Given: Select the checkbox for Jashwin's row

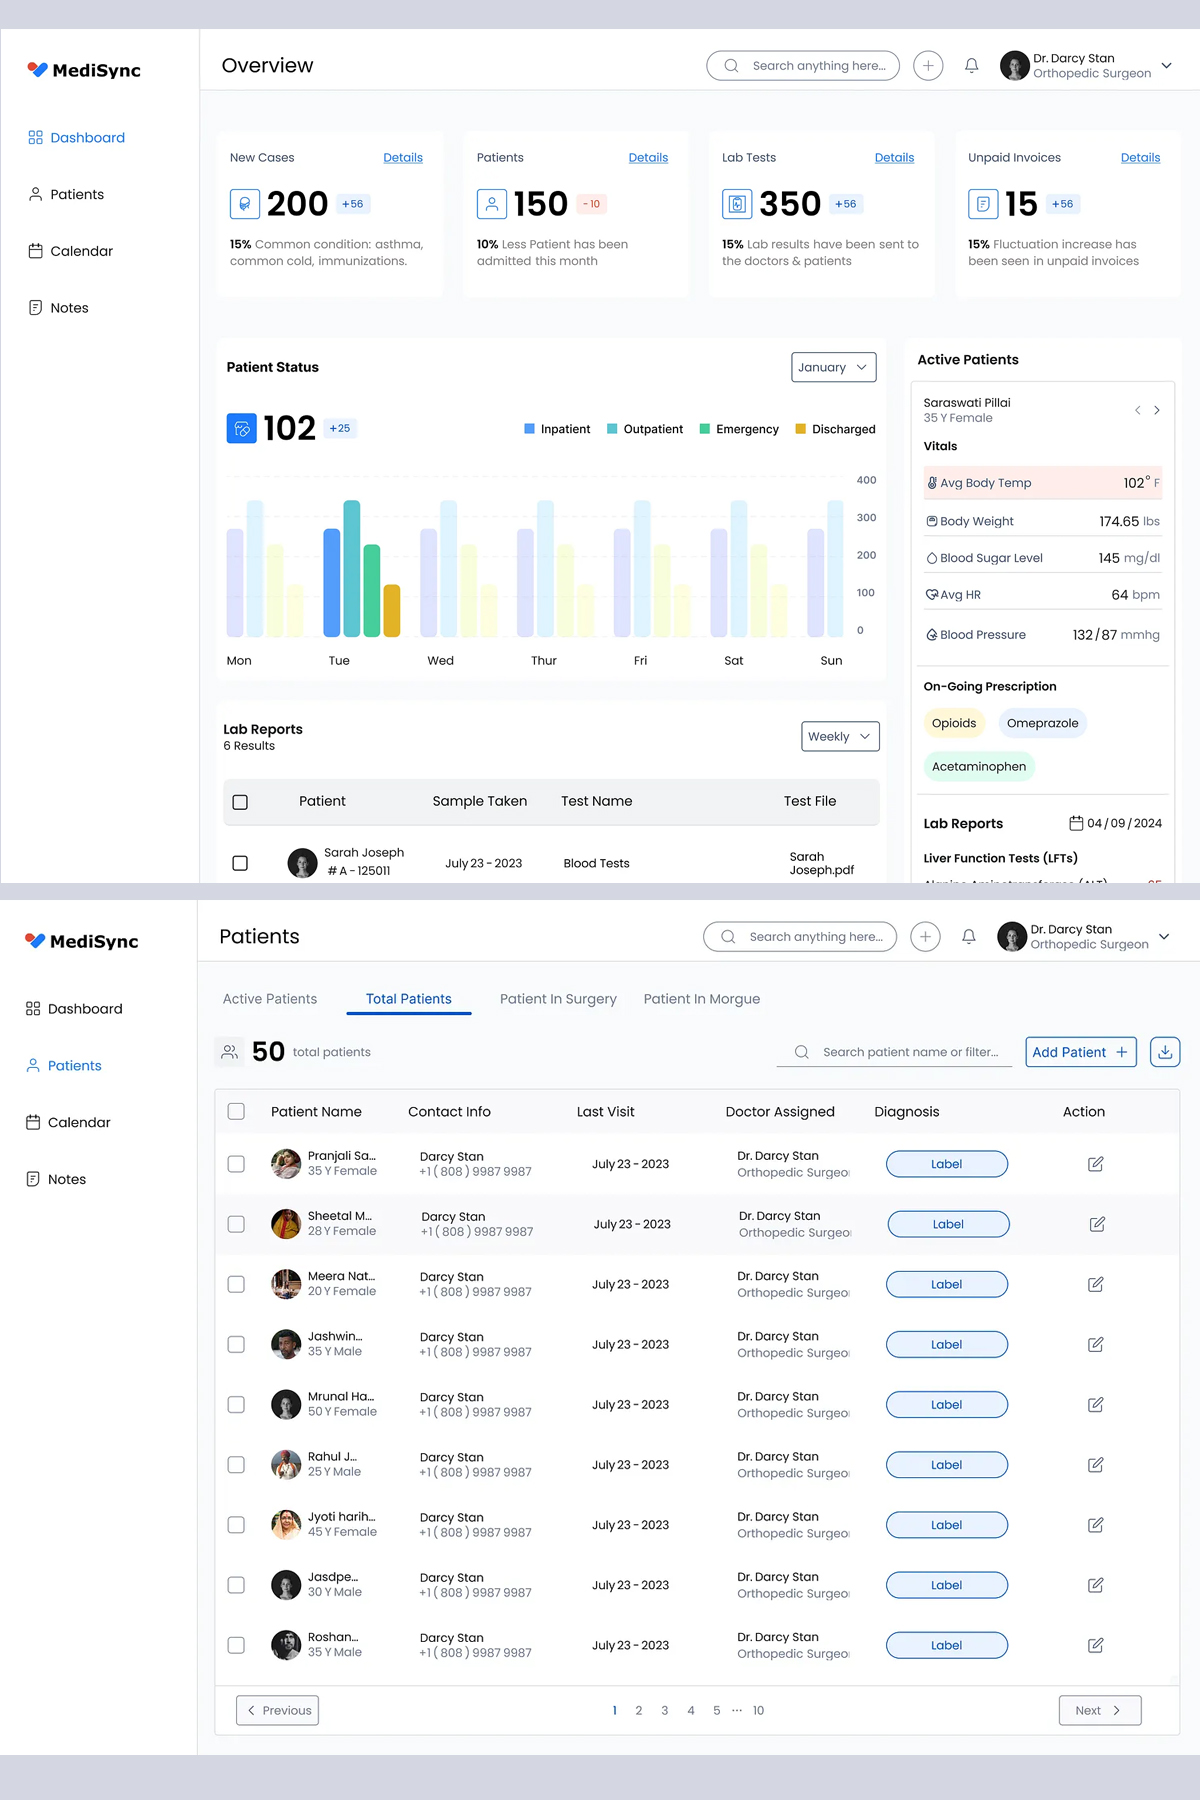Looking at the screenshot, I should (x=236, y=1344).
